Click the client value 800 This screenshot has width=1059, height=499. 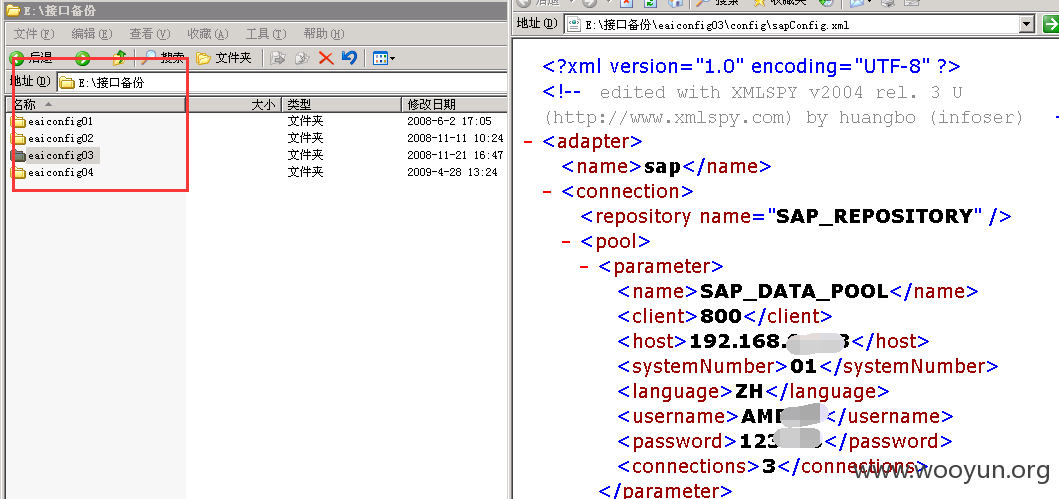coord(721,316)
